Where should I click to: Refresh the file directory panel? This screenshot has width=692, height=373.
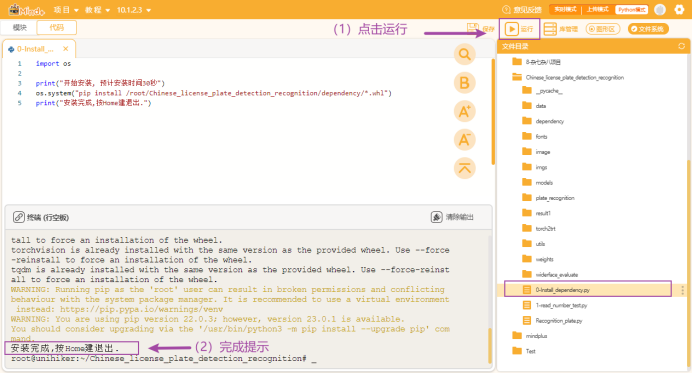(681, 46)
